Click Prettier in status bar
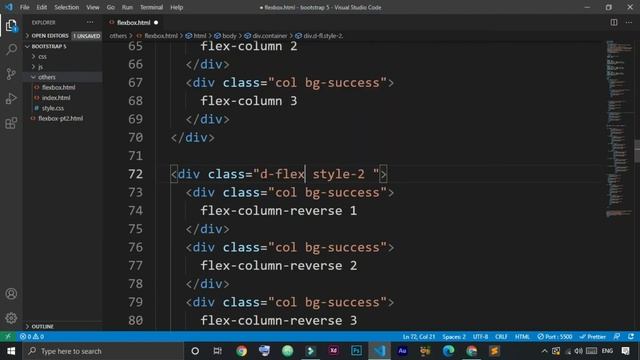Viewport: 640px width, 360px height. (593, 337)
